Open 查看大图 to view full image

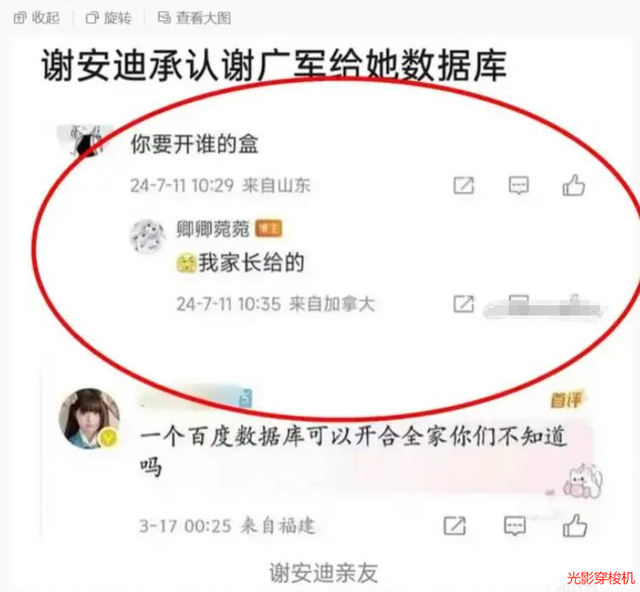click(195, 18)
